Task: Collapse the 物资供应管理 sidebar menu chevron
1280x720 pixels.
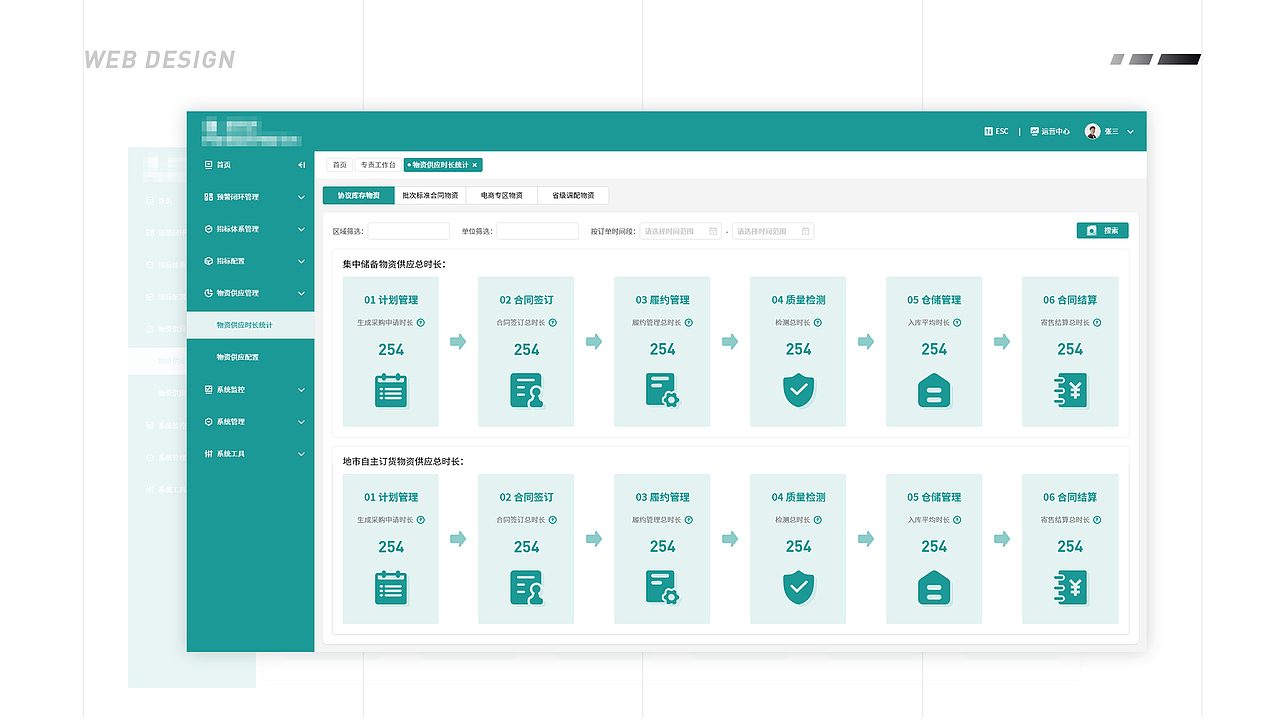Action: (301, 293)
